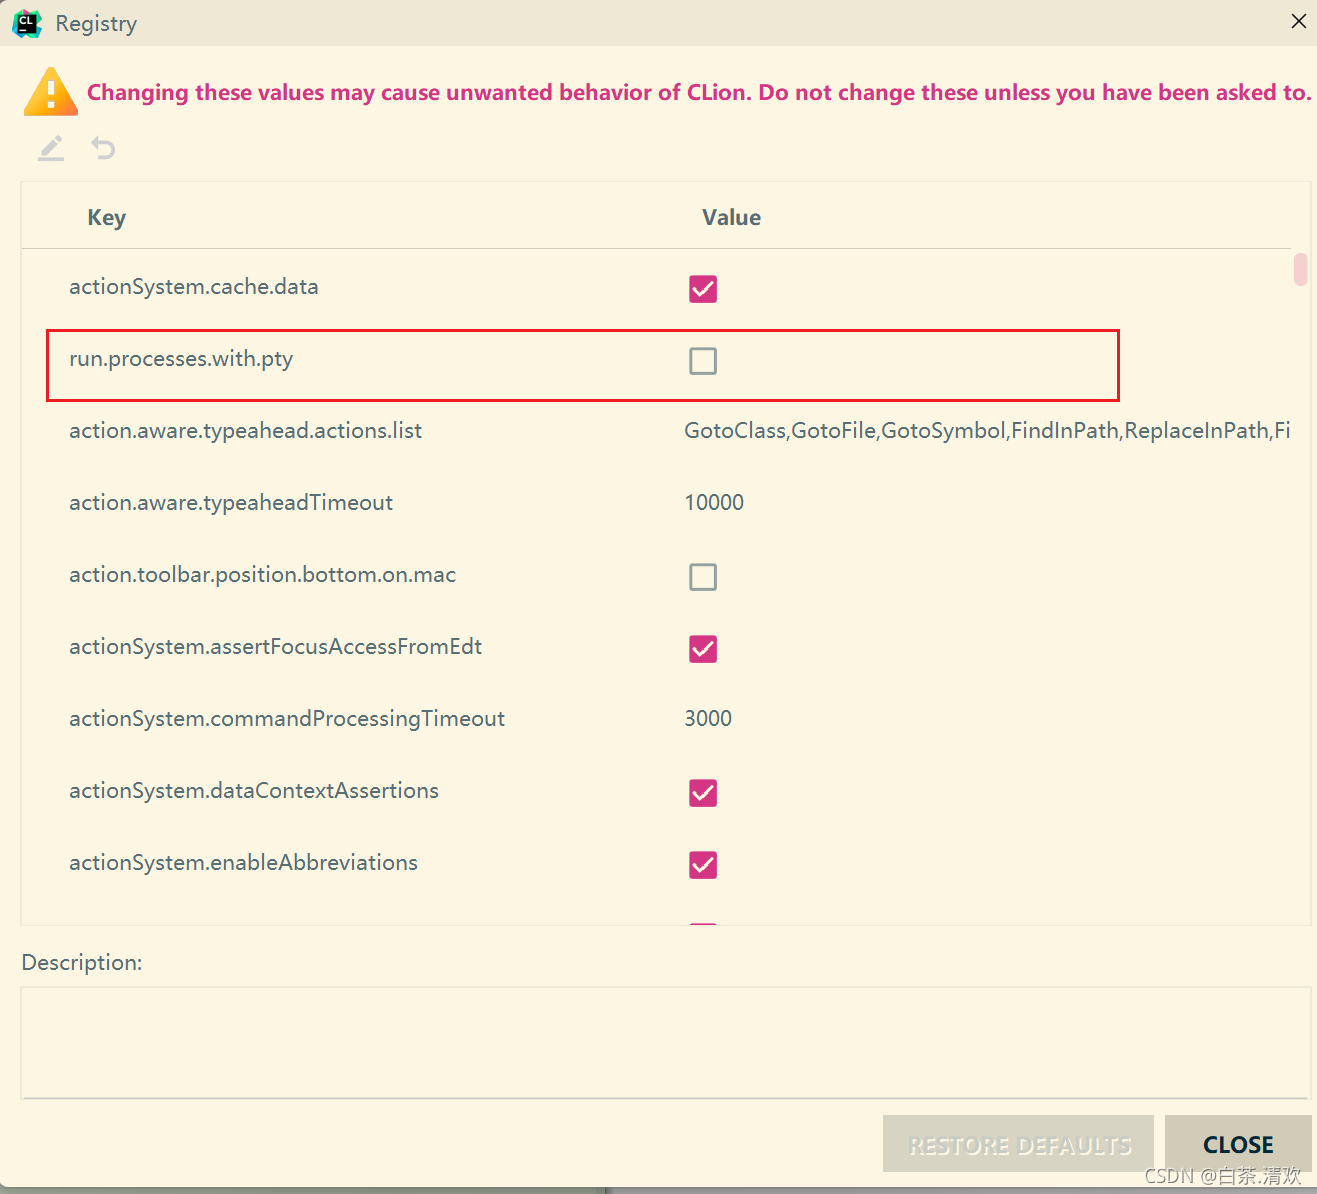This screenshot has width=1317, height=1194.
Task: Click the vertical scrollbar thumb
Action: pyautogui.click(x=1300, y=270)
